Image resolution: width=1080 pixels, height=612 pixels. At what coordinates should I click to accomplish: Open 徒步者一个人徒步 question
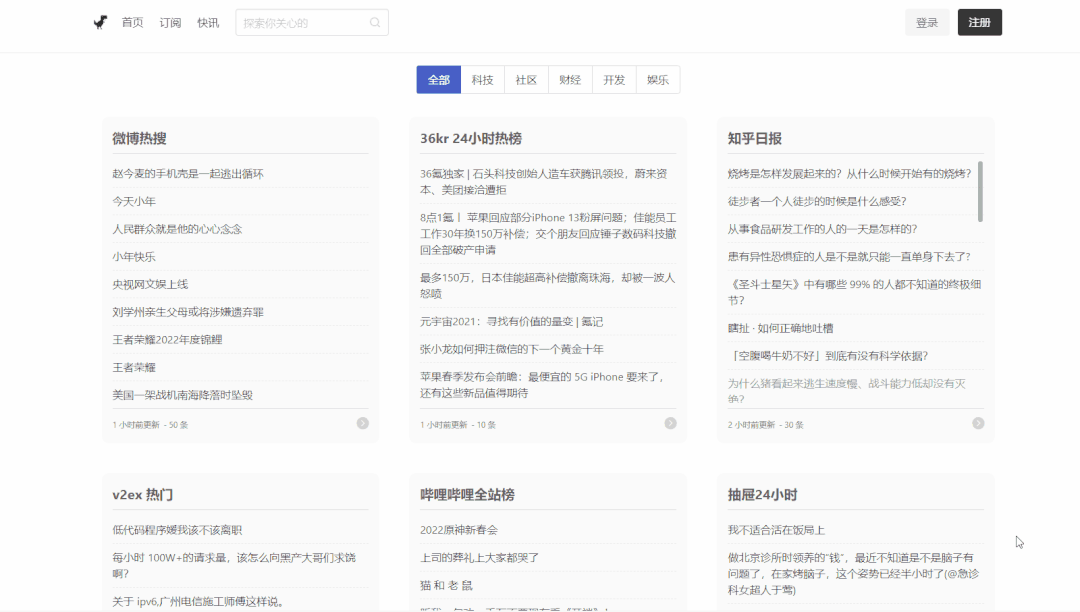coord(817,201)
